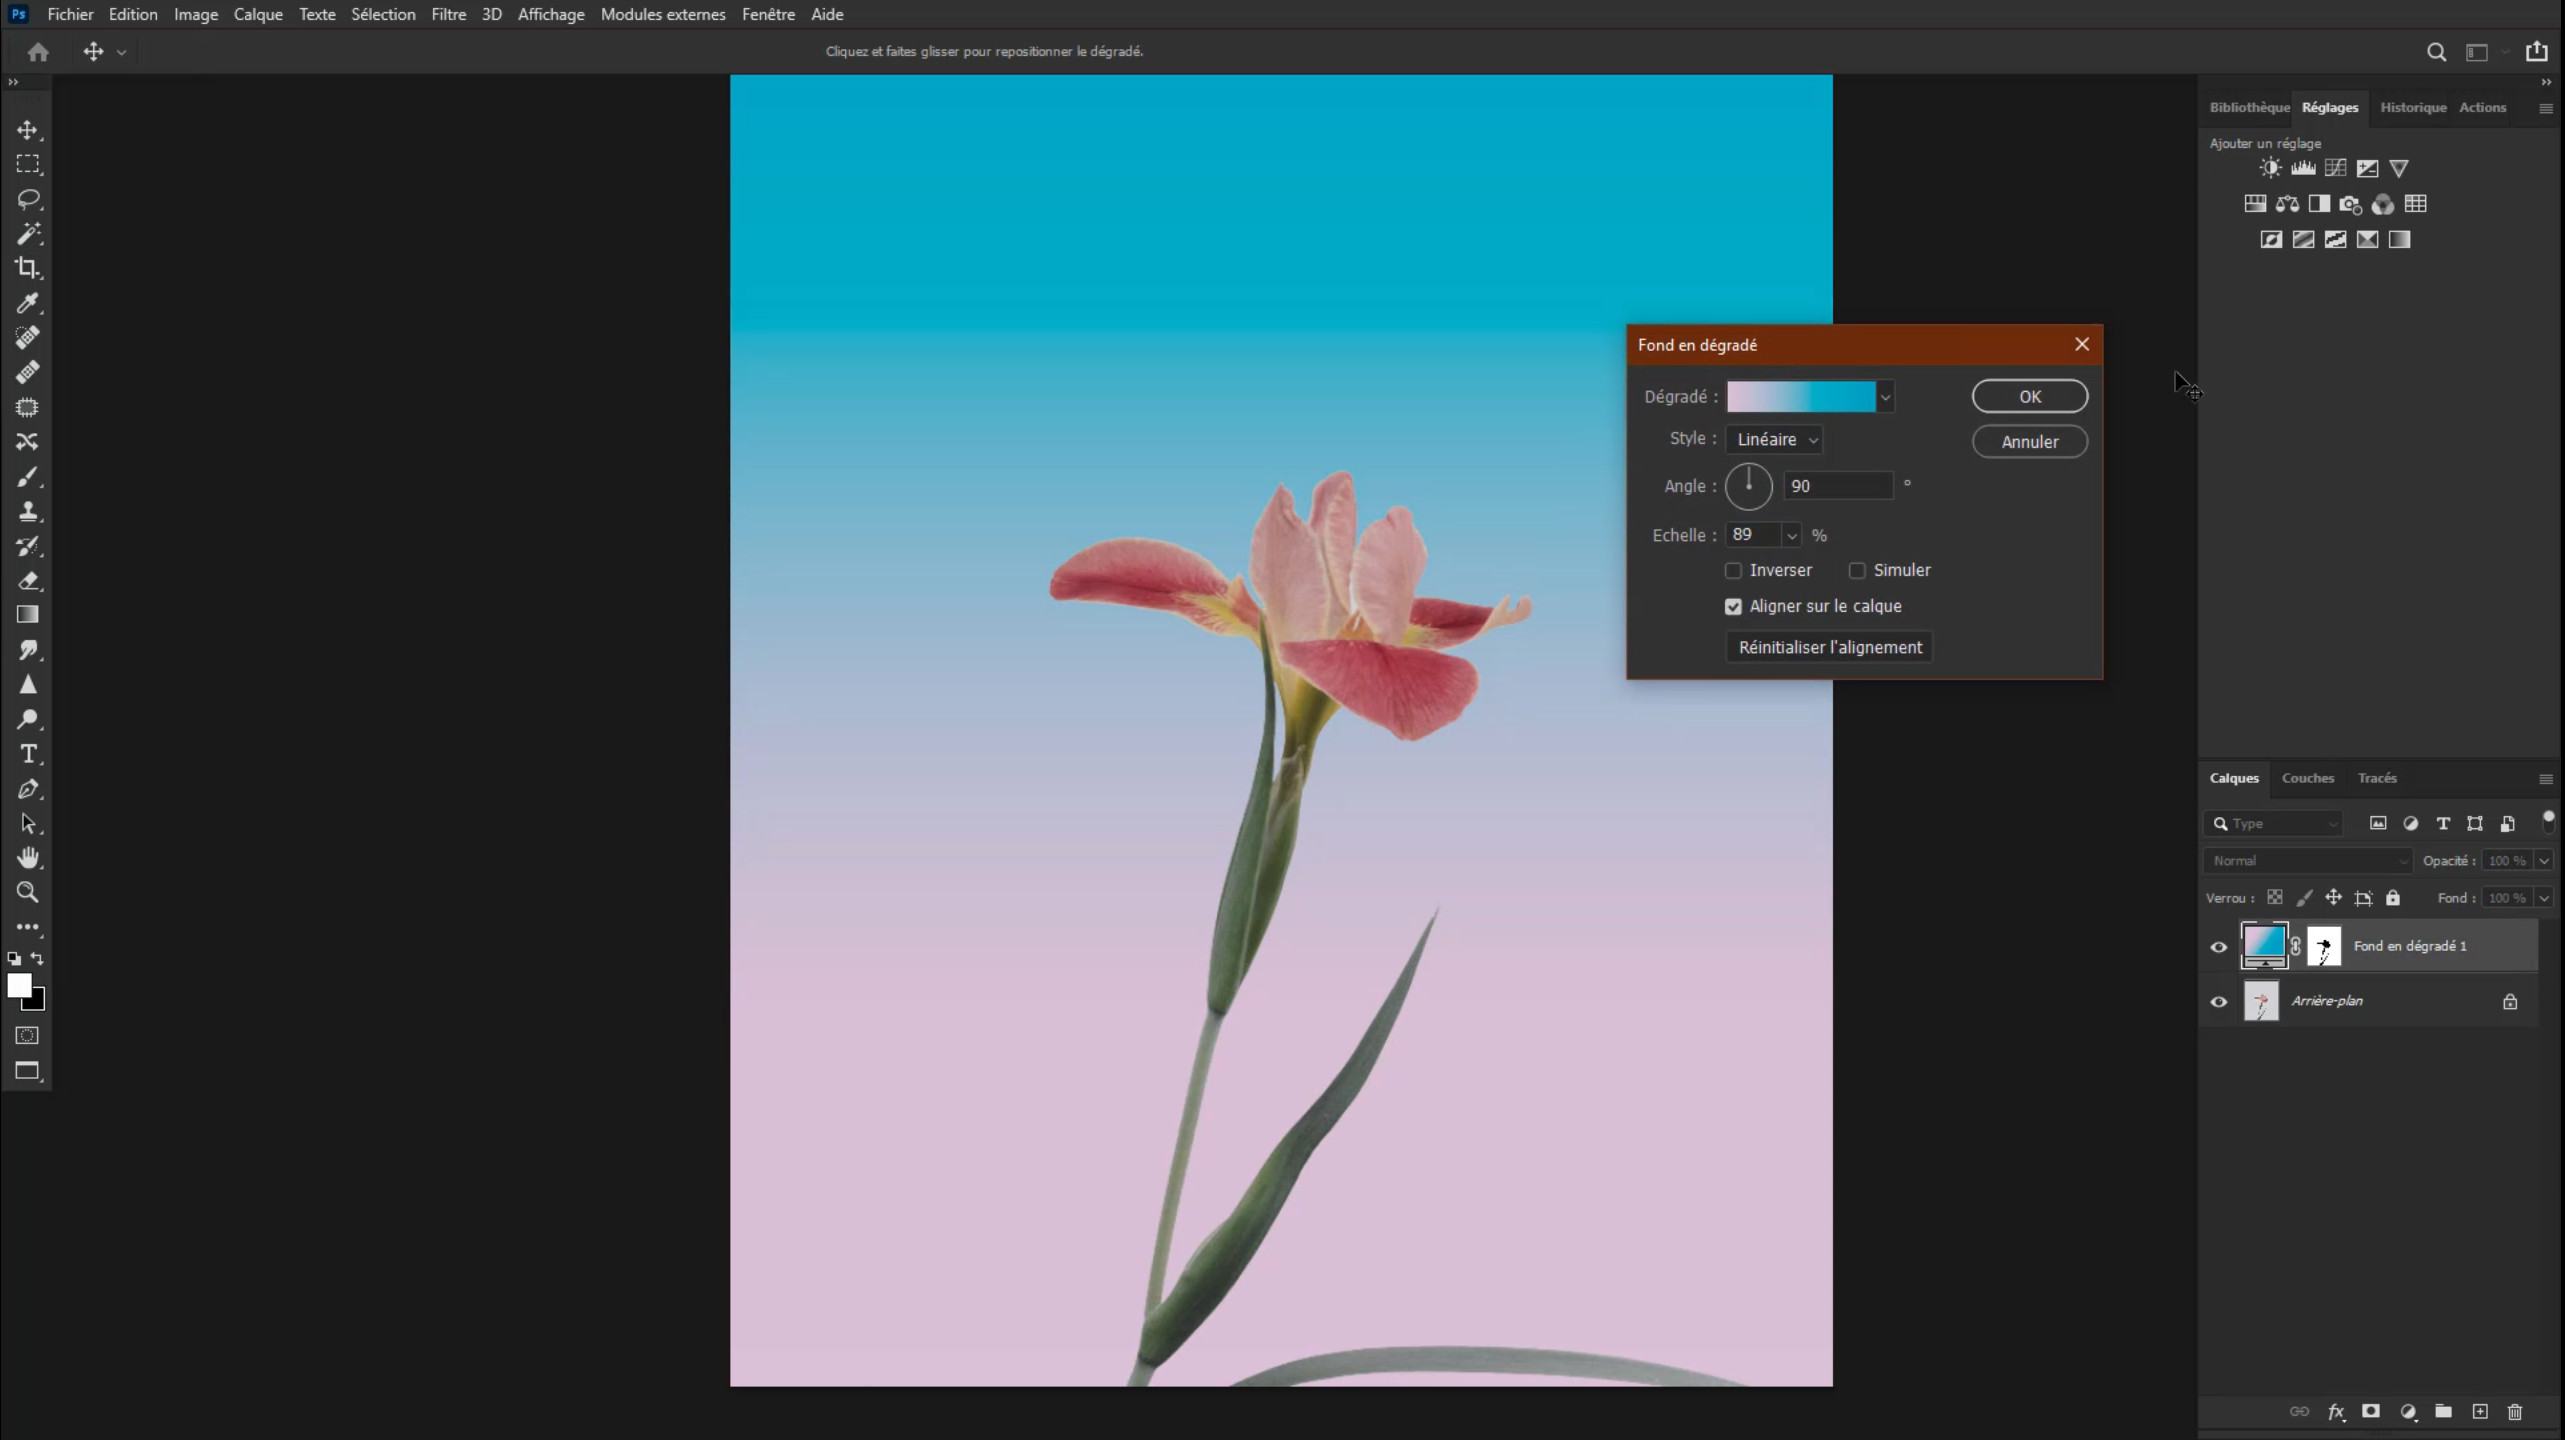Toggle lock all icon in Verrou row
The height and width of the screenshot is (1440, 2565).
(x=2393, y=898)
